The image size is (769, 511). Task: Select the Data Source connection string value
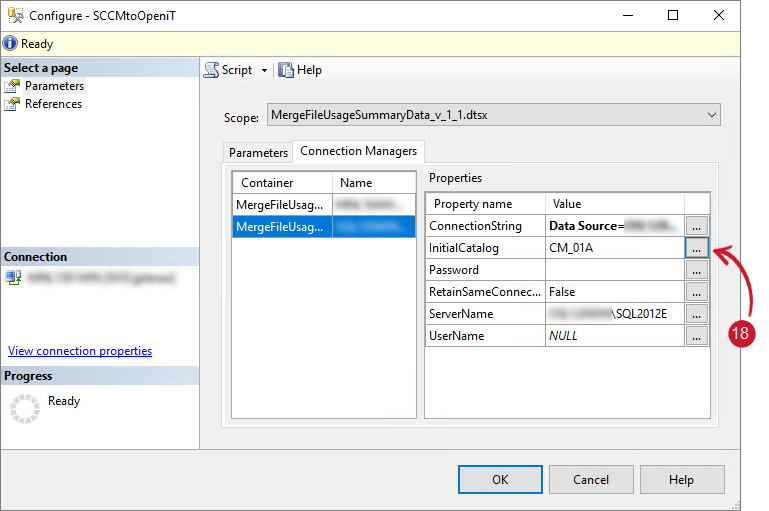615,226
